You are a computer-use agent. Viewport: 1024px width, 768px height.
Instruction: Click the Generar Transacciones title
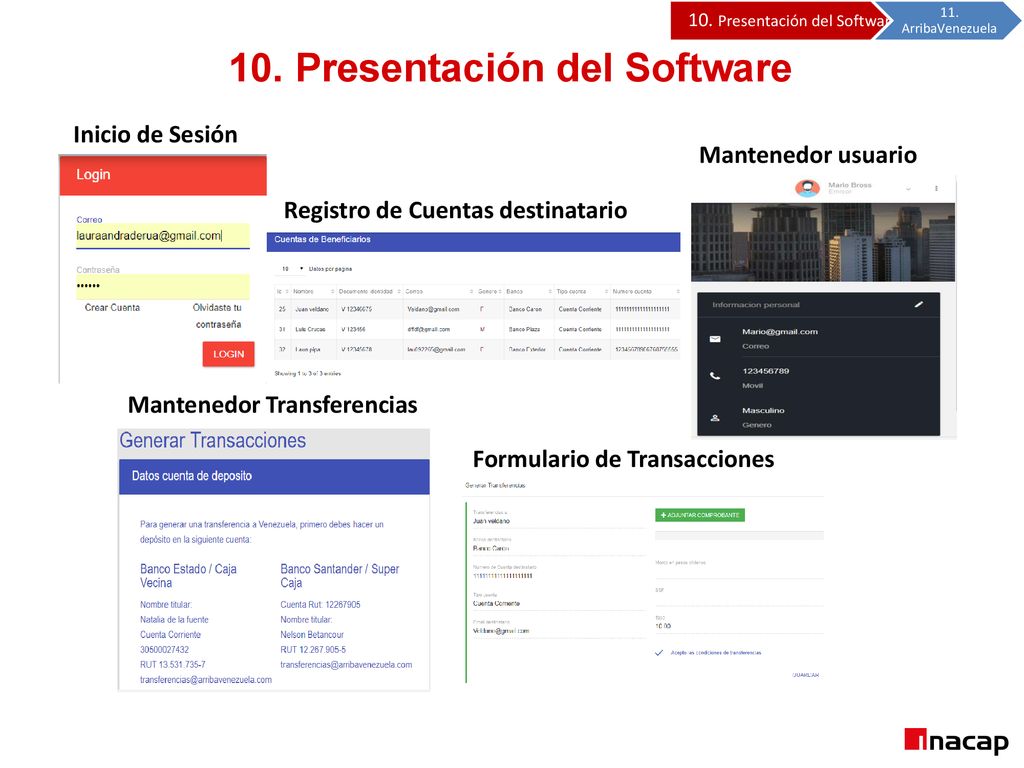212,440
